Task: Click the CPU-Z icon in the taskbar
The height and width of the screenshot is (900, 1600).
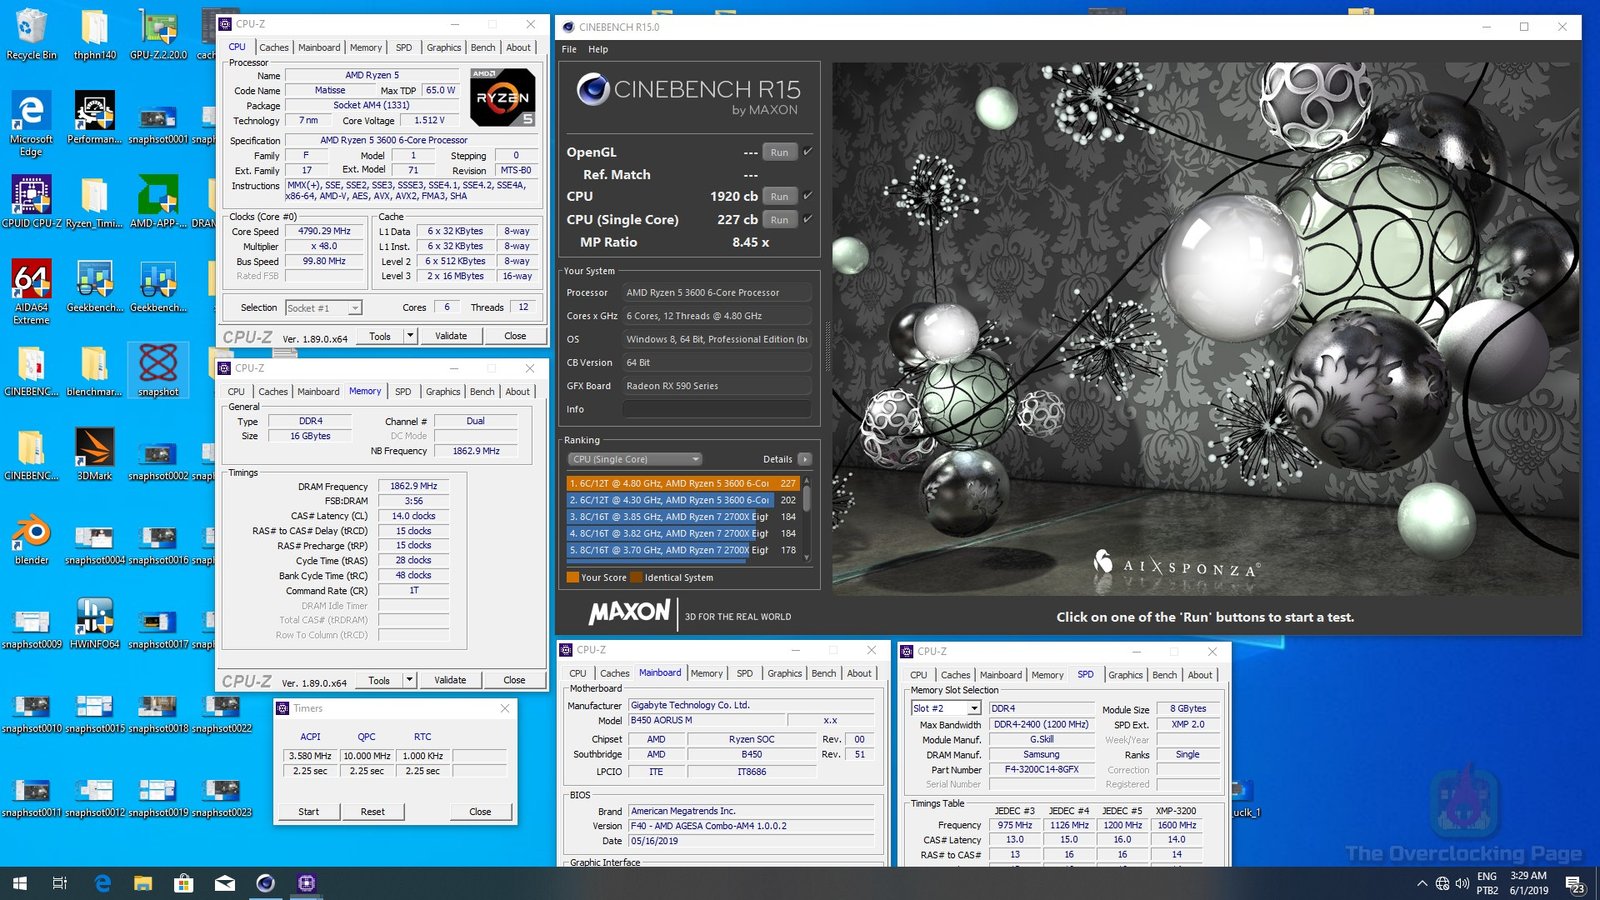Action: pyautogui.click(x=307, y=884)
